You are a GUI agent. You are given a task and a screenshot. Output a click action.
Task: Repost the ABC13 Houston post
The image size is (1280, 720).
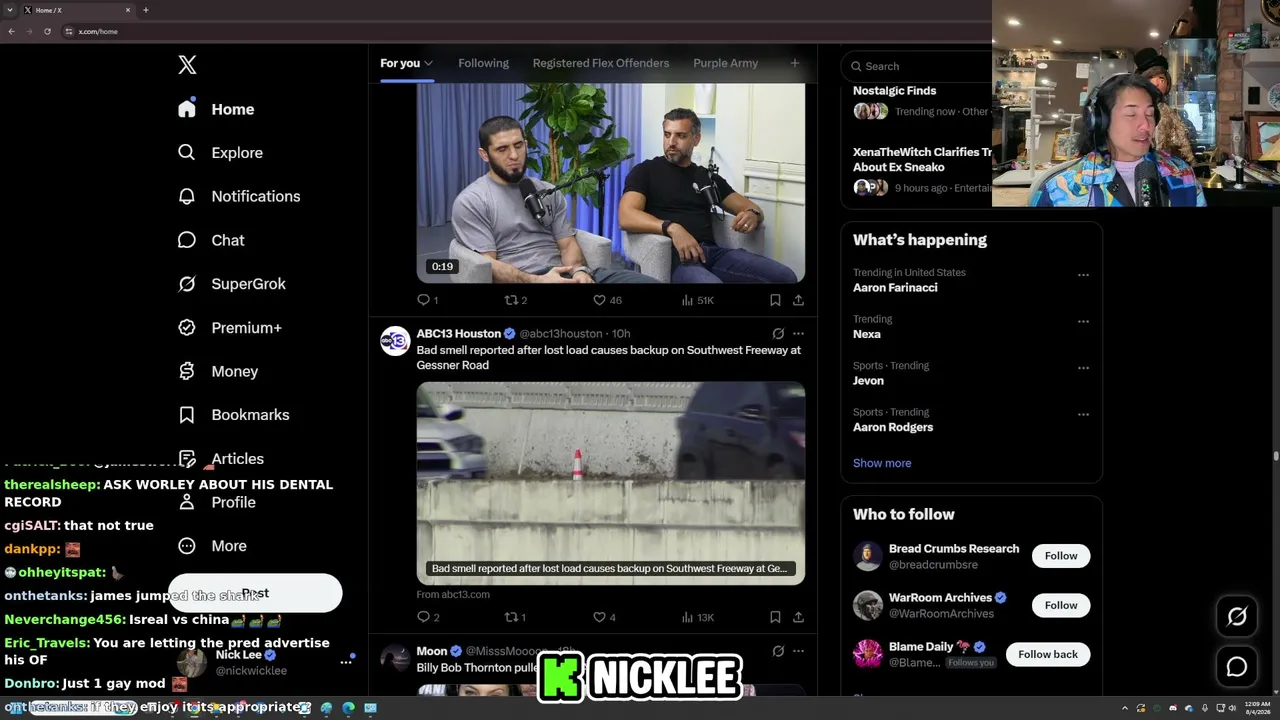(x=516, y=617)
